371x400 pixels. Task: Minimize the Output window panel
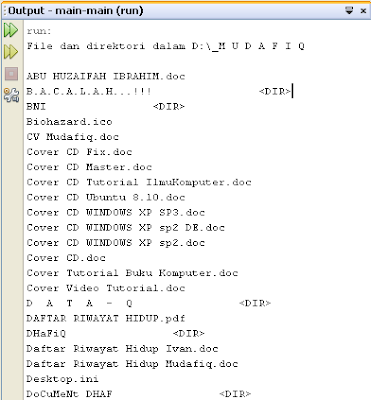pyautogui.click(x=349, y=11)
